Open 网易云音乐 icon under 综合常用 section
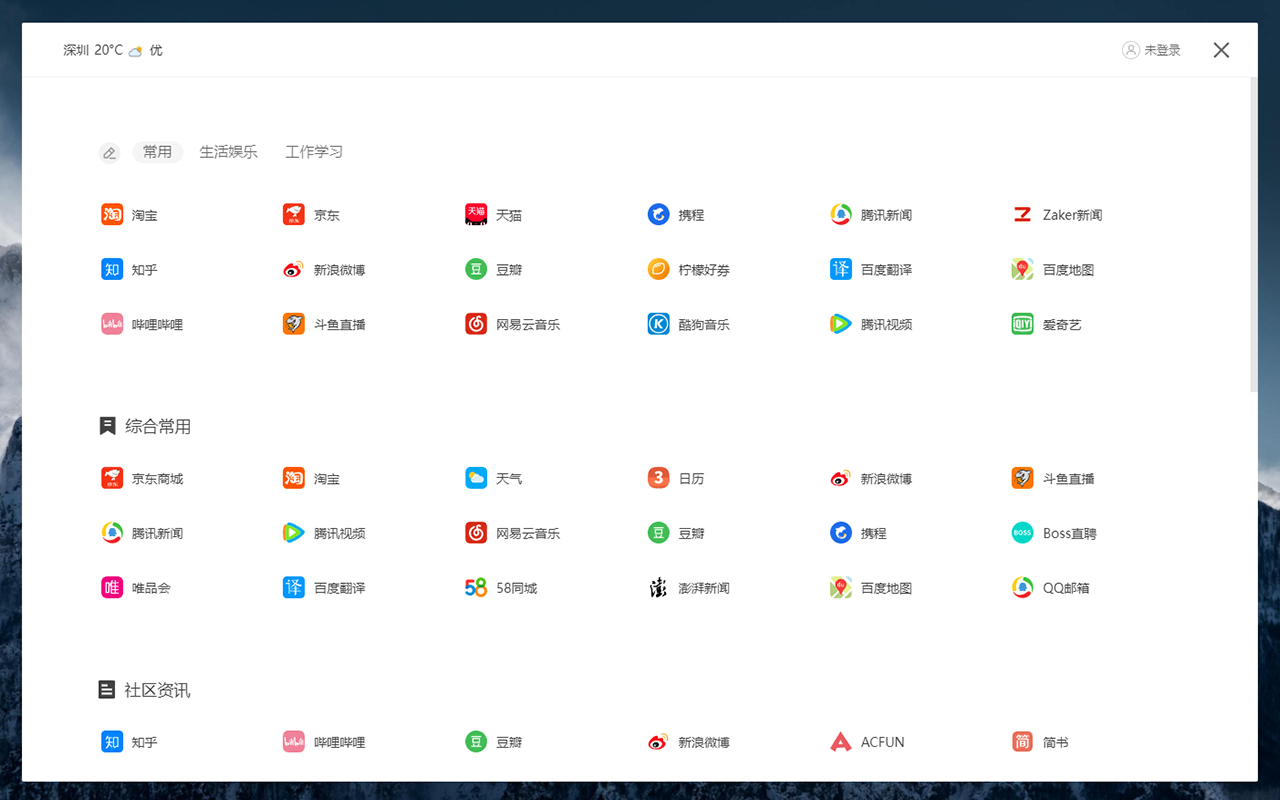This screenshot has height=800, width=1280. (x=476, y=534)
